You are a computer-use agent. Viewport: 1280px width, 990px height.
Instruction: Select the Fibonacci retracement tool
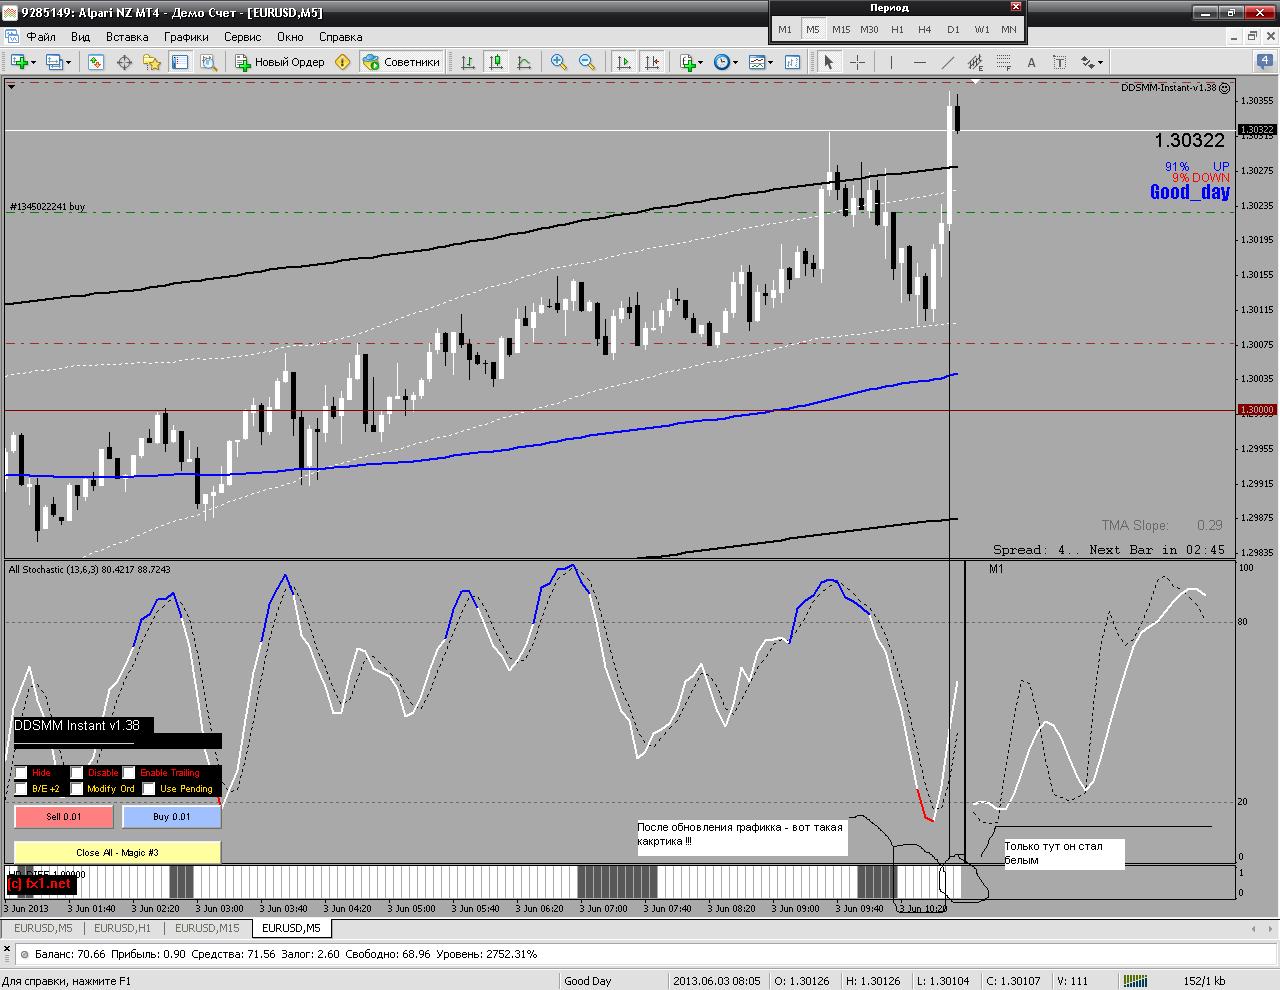pos(1004,62)
